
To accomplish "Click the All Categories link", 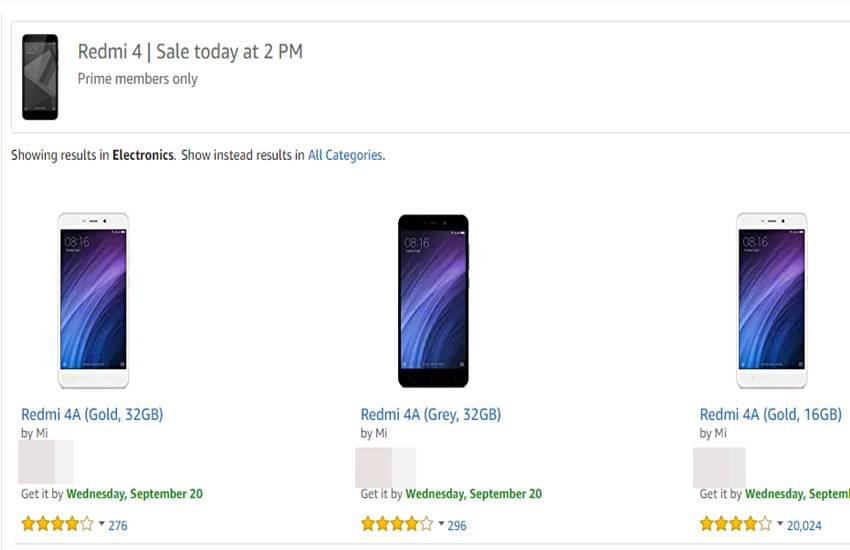I will coord(345,155).
